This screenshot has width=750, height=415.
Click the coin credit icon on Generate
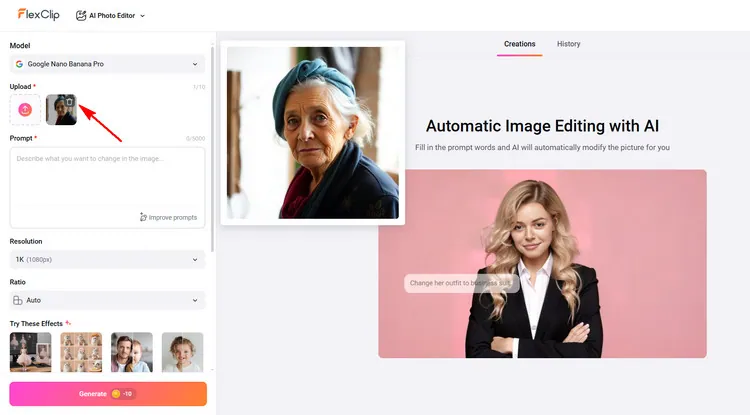tap(116, 394)
